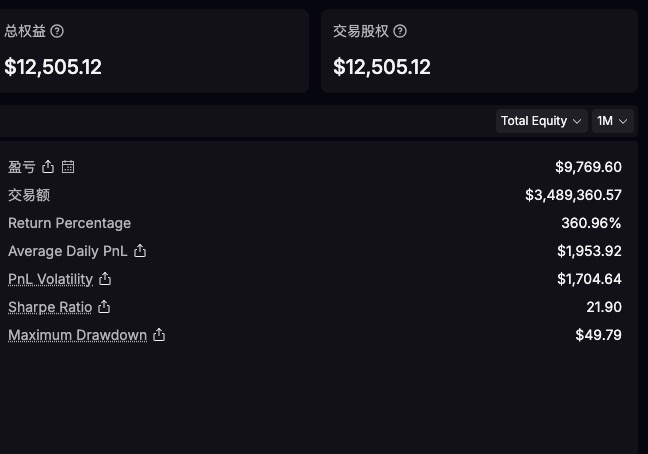Share the PnL Volatility stat
Image resolution: width=648 pixels, height=454 pixels.
pos(105,279)
